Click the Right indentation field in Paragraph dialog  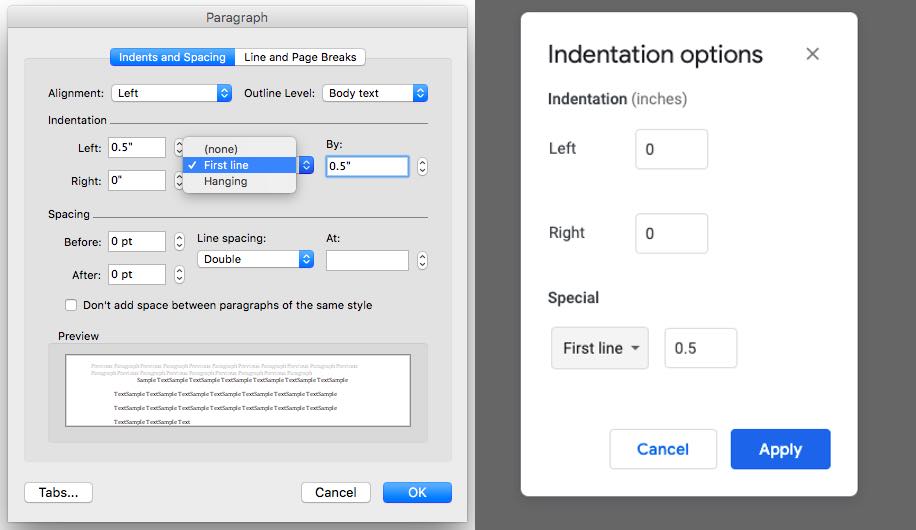tap(137, 181)
